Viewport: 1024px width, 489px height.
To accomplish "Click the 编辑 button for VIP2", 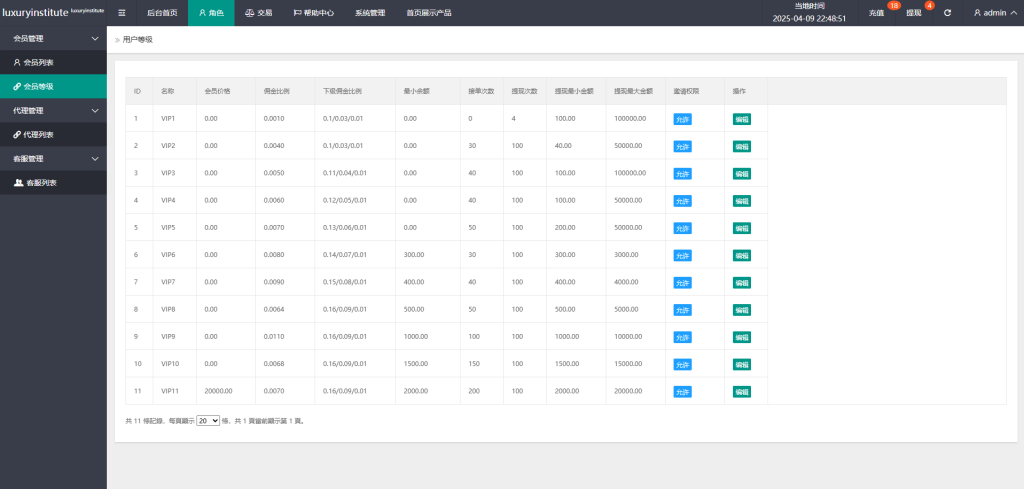I will click(742, 146).
